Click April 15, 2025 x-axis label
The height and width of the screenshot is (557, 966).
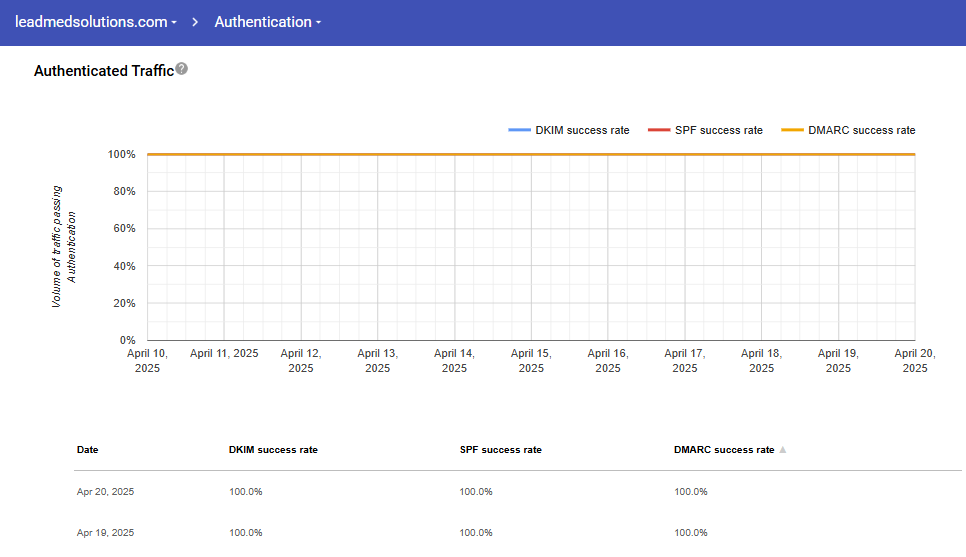pos(531,360)
